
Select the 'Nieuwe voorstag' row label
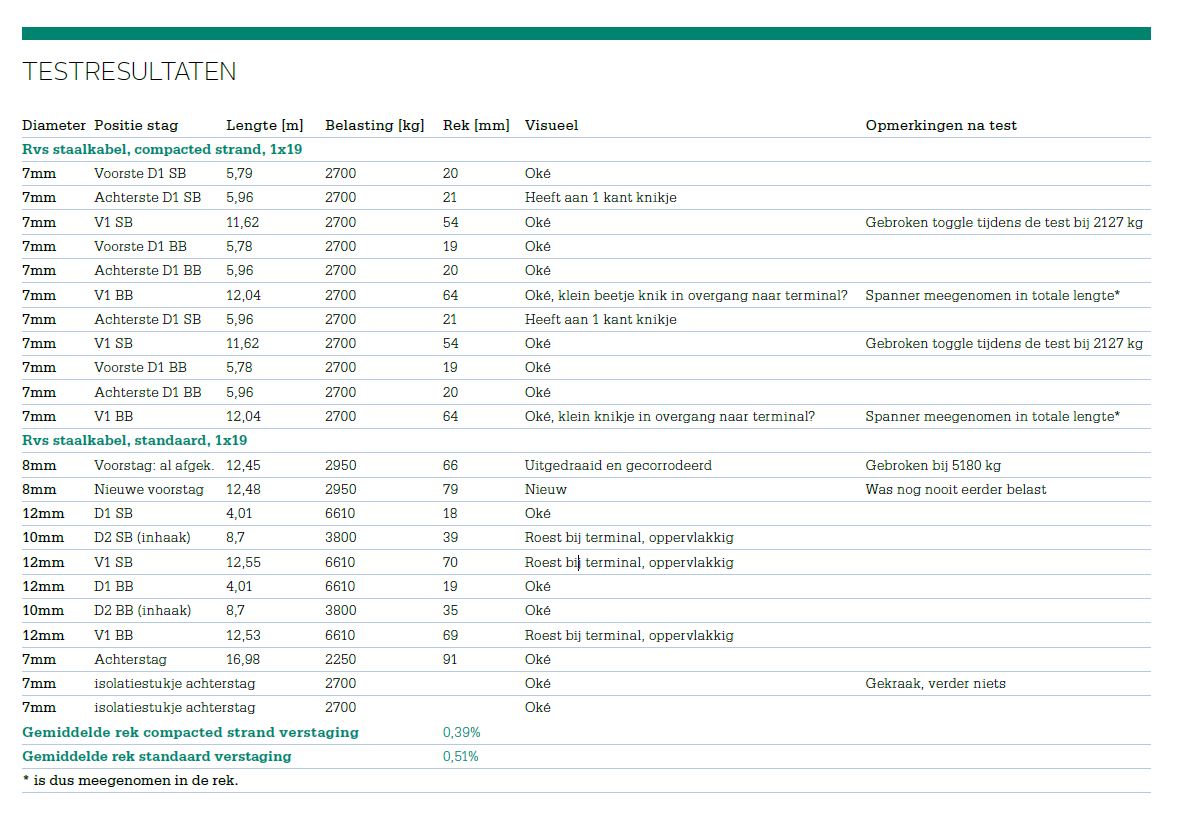point(149,490)
